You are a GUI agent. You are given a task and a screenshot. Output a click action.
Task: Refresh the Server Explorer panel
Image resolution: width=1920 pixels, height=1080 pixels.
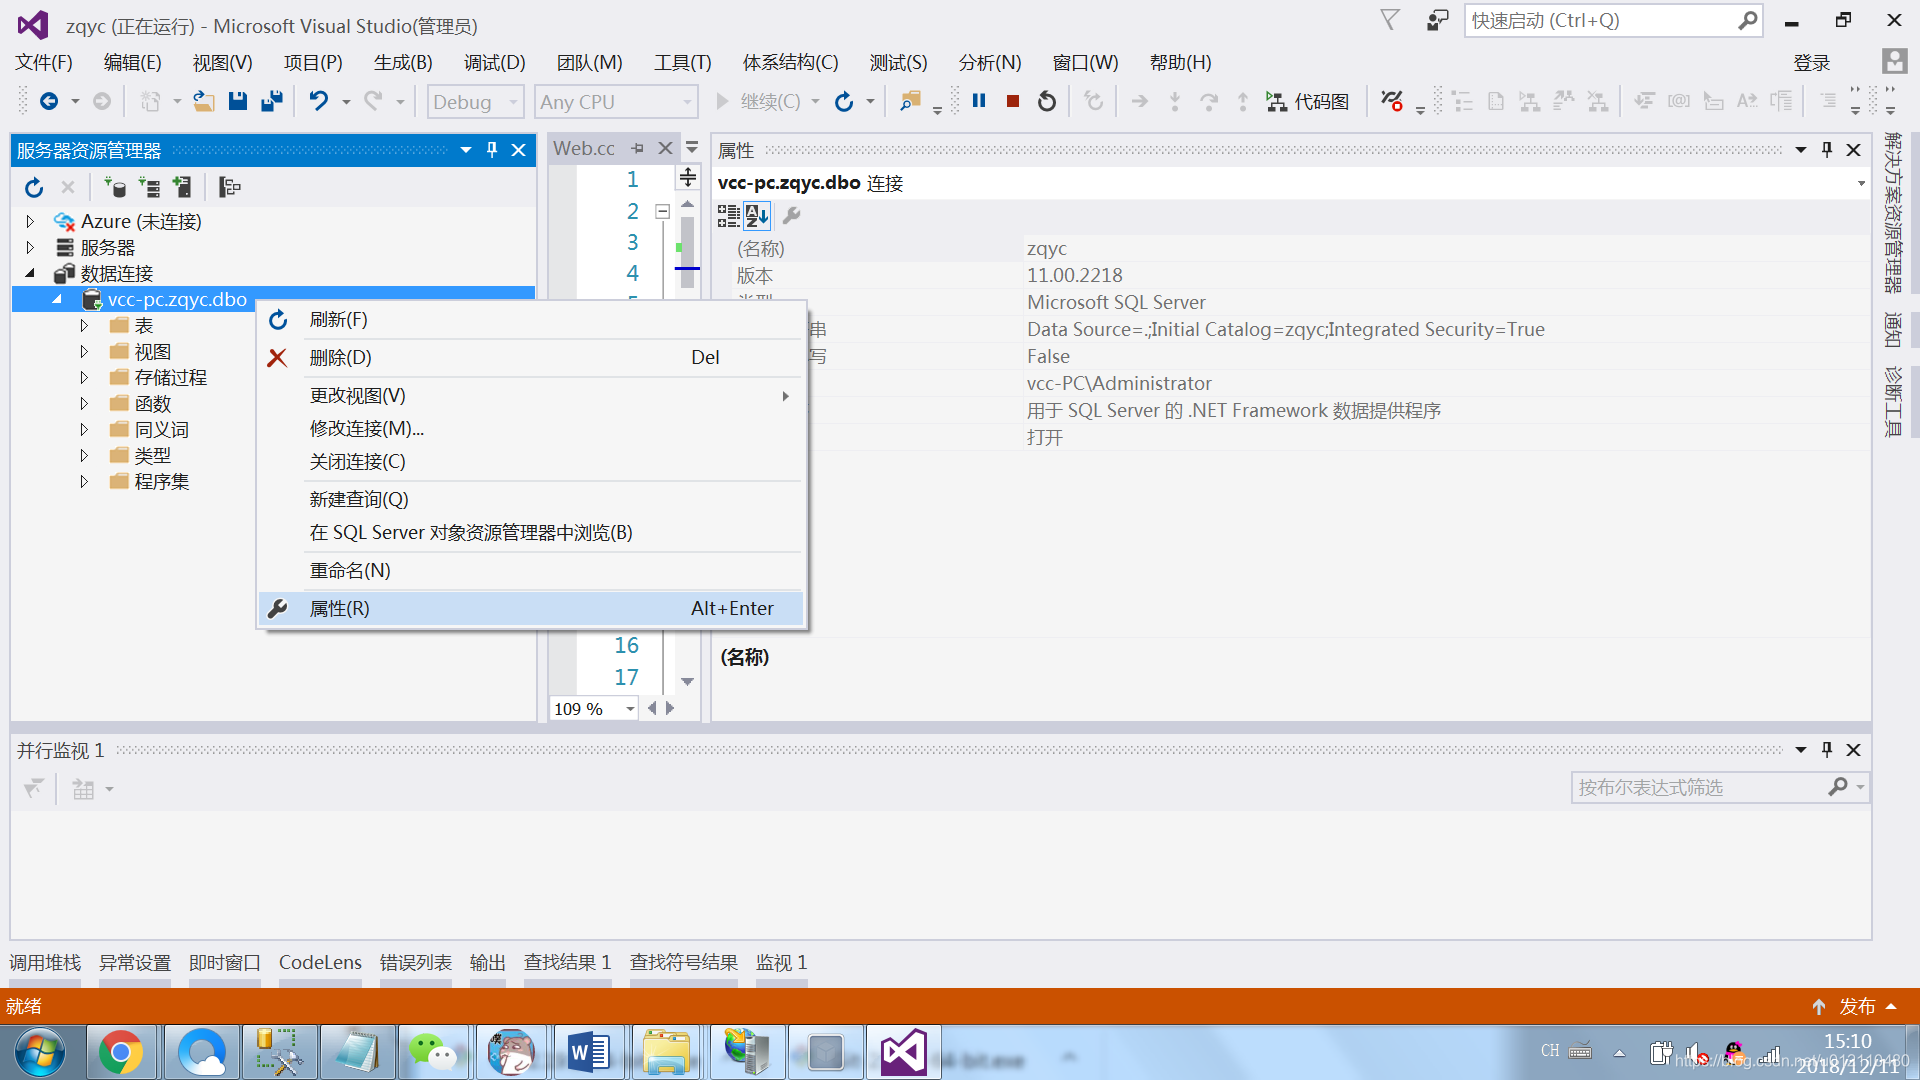(34, 187)
